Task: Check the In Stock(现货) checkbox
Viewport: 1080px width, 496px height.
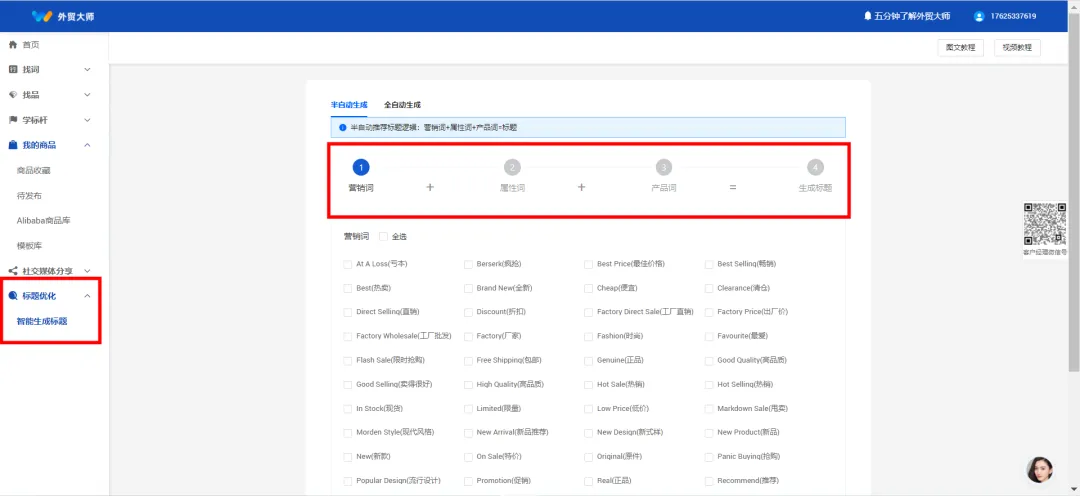Action: coord(348,409)
